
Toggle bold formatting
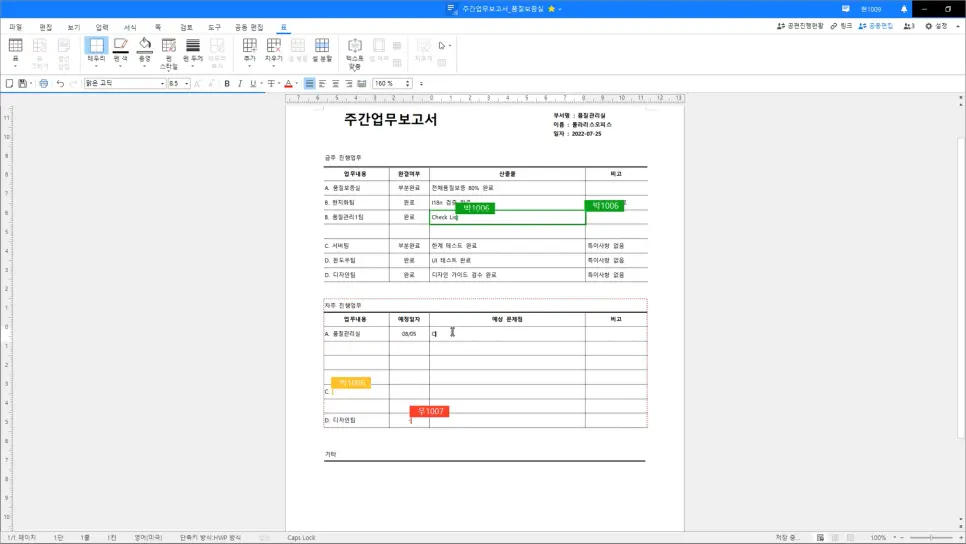click(227, 83)
